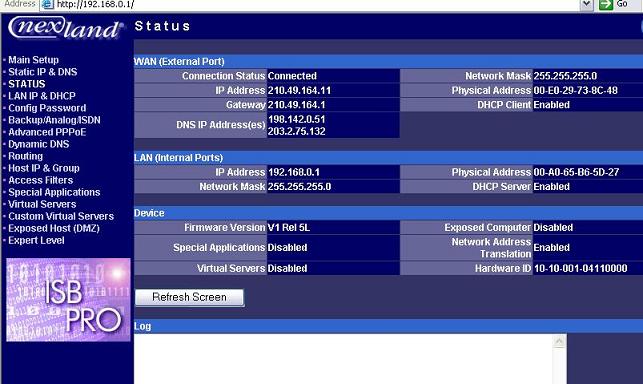The width and height of the screenshot is (643, 384).
Task: Navigate to Backup/Analog/ISDN settings
Action: click(54, 120)
